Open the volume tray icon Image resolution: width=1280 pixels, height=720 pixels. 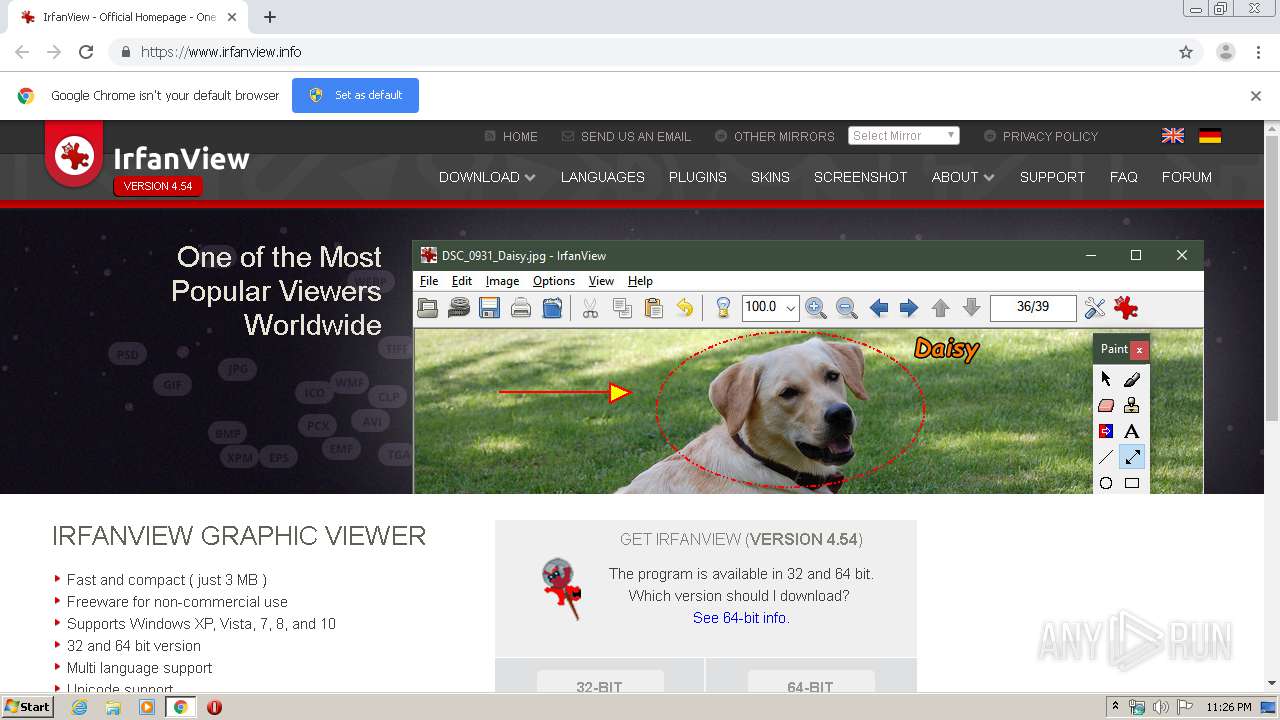coord(1160,707)
